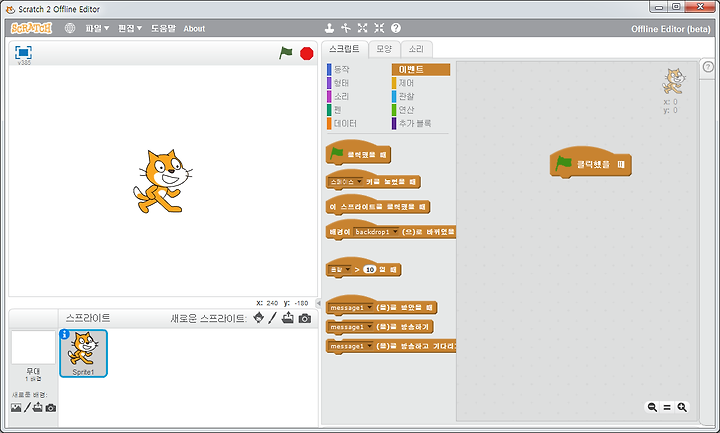Stop project with red stop button
The height and width of the screenshot is (433, 720).
coord(307,53)
